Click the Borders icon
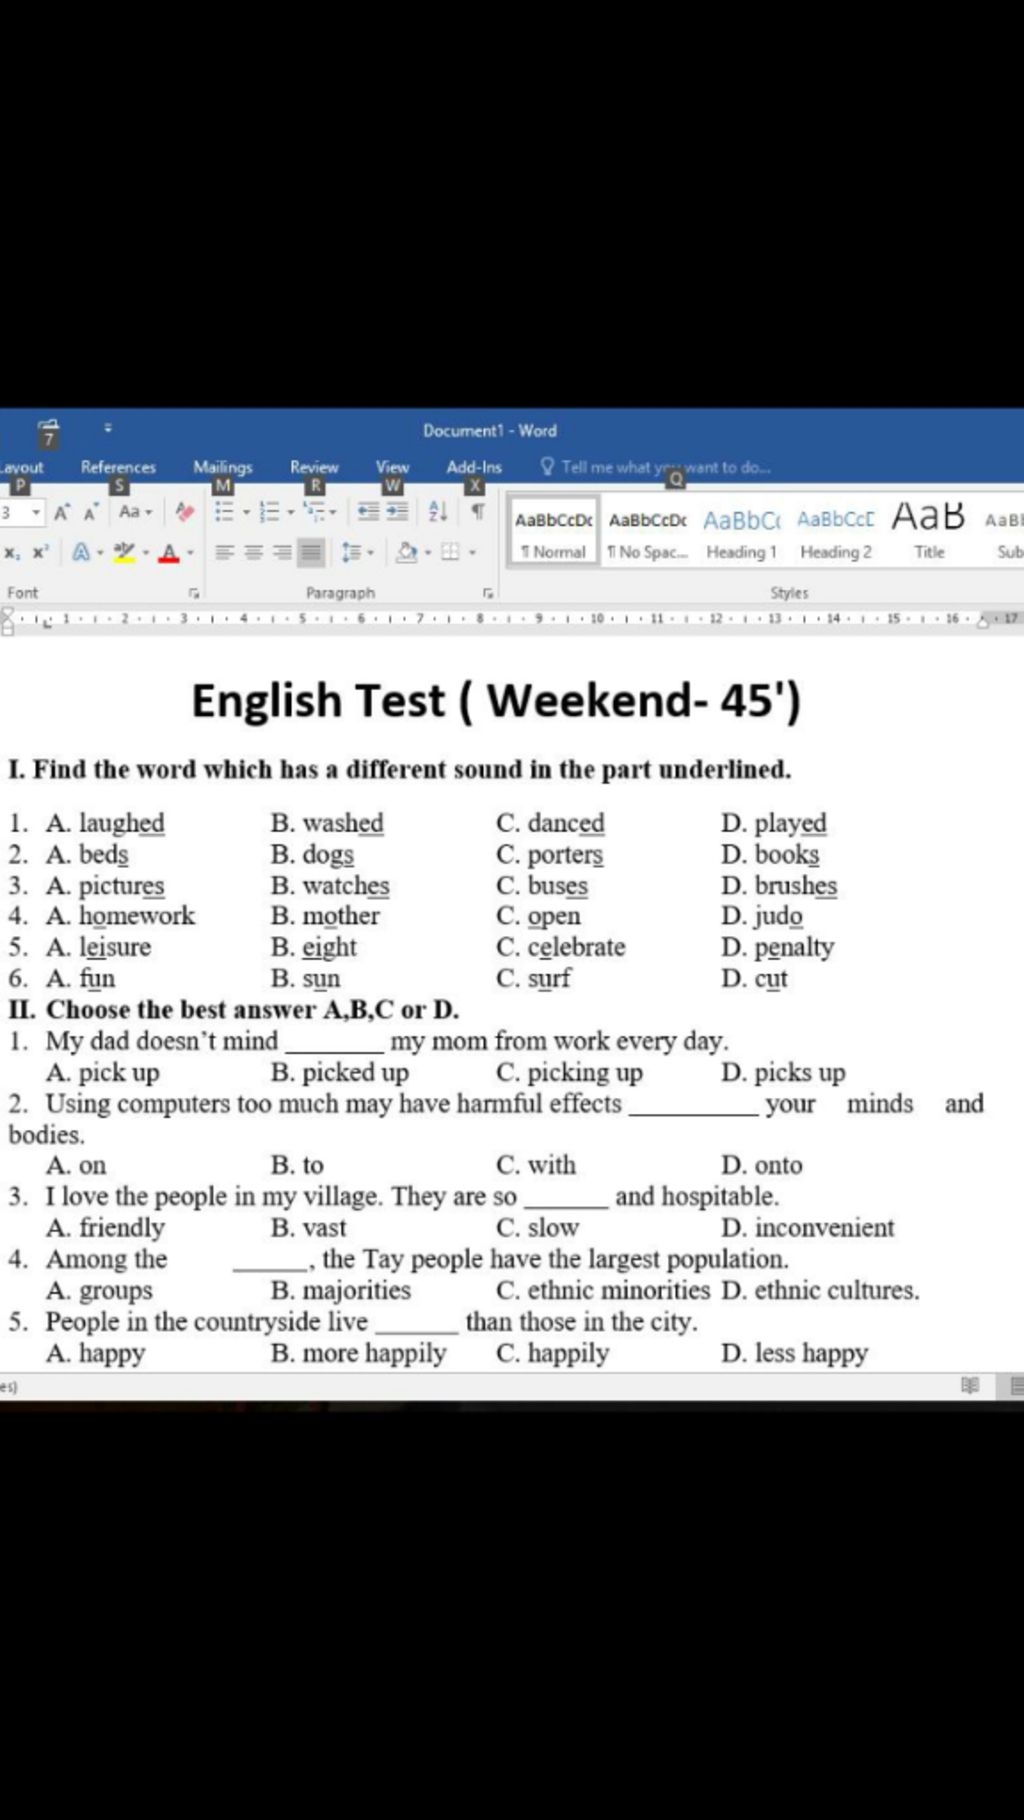The height and width of the screenshot is (1820, 1024). click(451, 552)
